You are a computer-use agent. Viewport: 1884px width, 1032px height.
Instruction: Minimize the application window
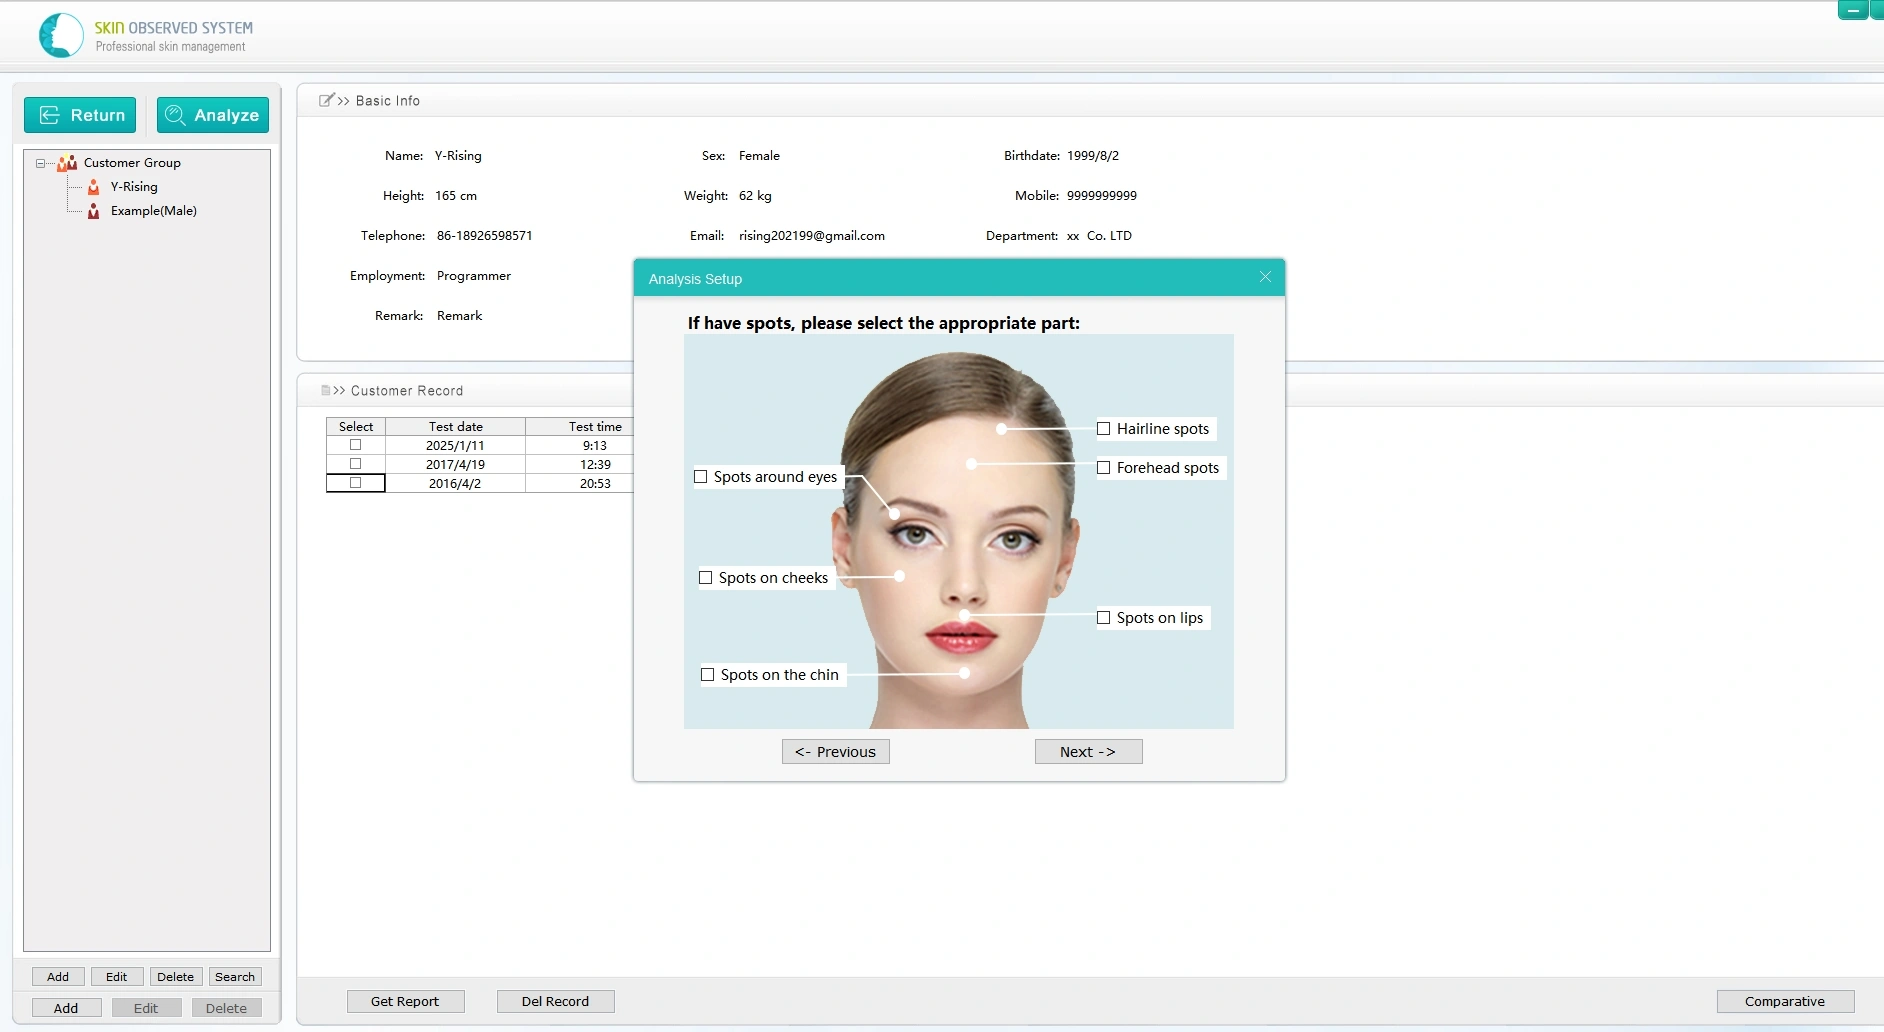click(x=1853, y=10)
